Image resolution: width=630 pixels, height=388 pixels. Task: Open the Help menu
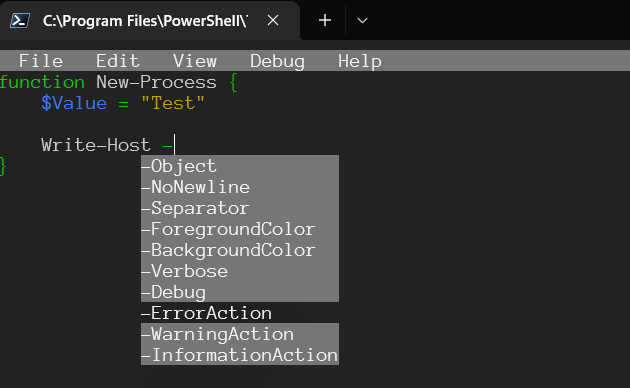point(360,61)
